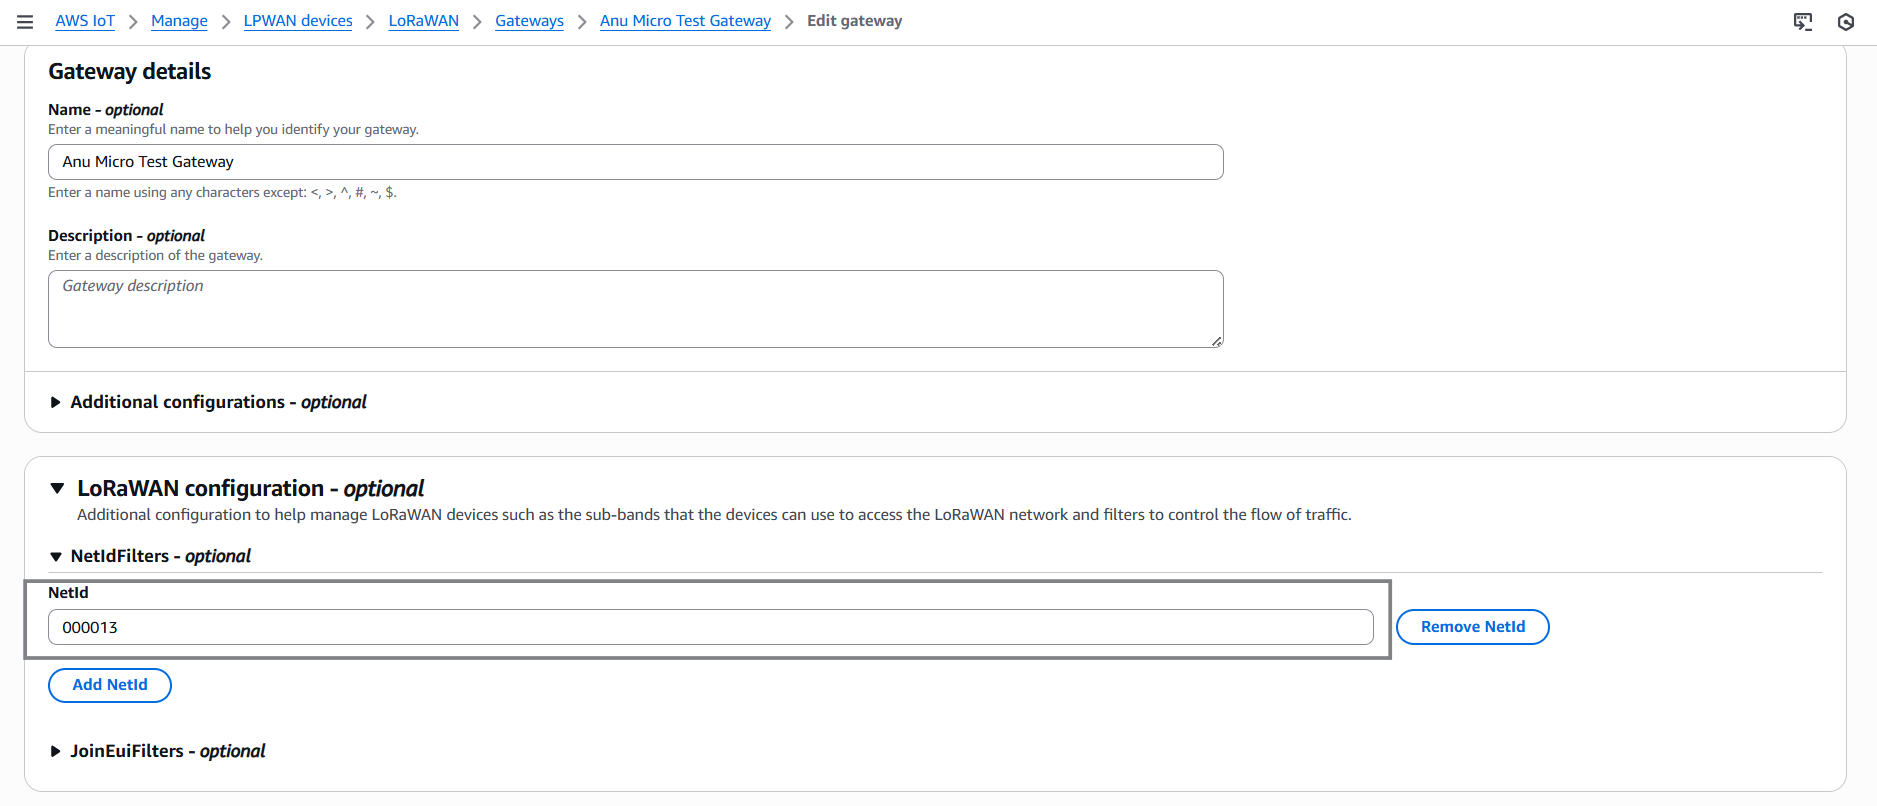Click the Gateway description text box
1877x806 pixels.
point(635,308)
